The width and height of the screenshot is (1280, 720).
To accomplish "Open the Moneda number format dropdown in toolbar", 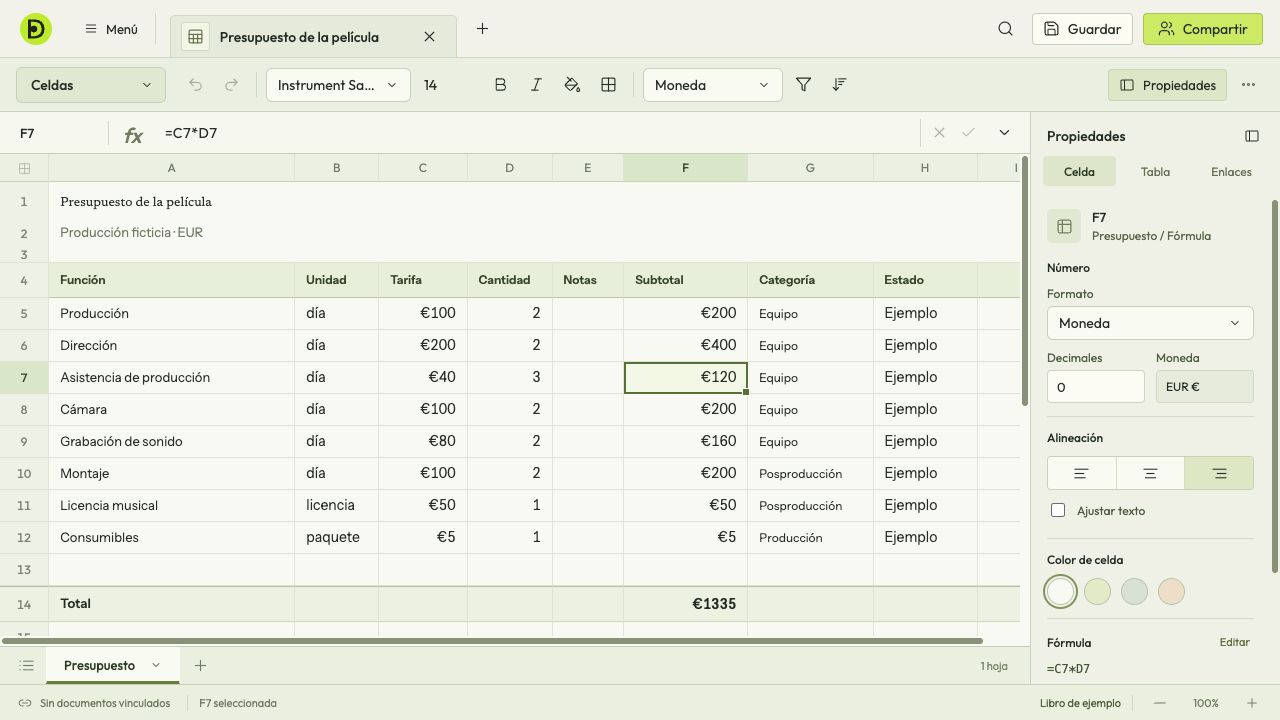I will pyautogui.click(x=712, y=85).
